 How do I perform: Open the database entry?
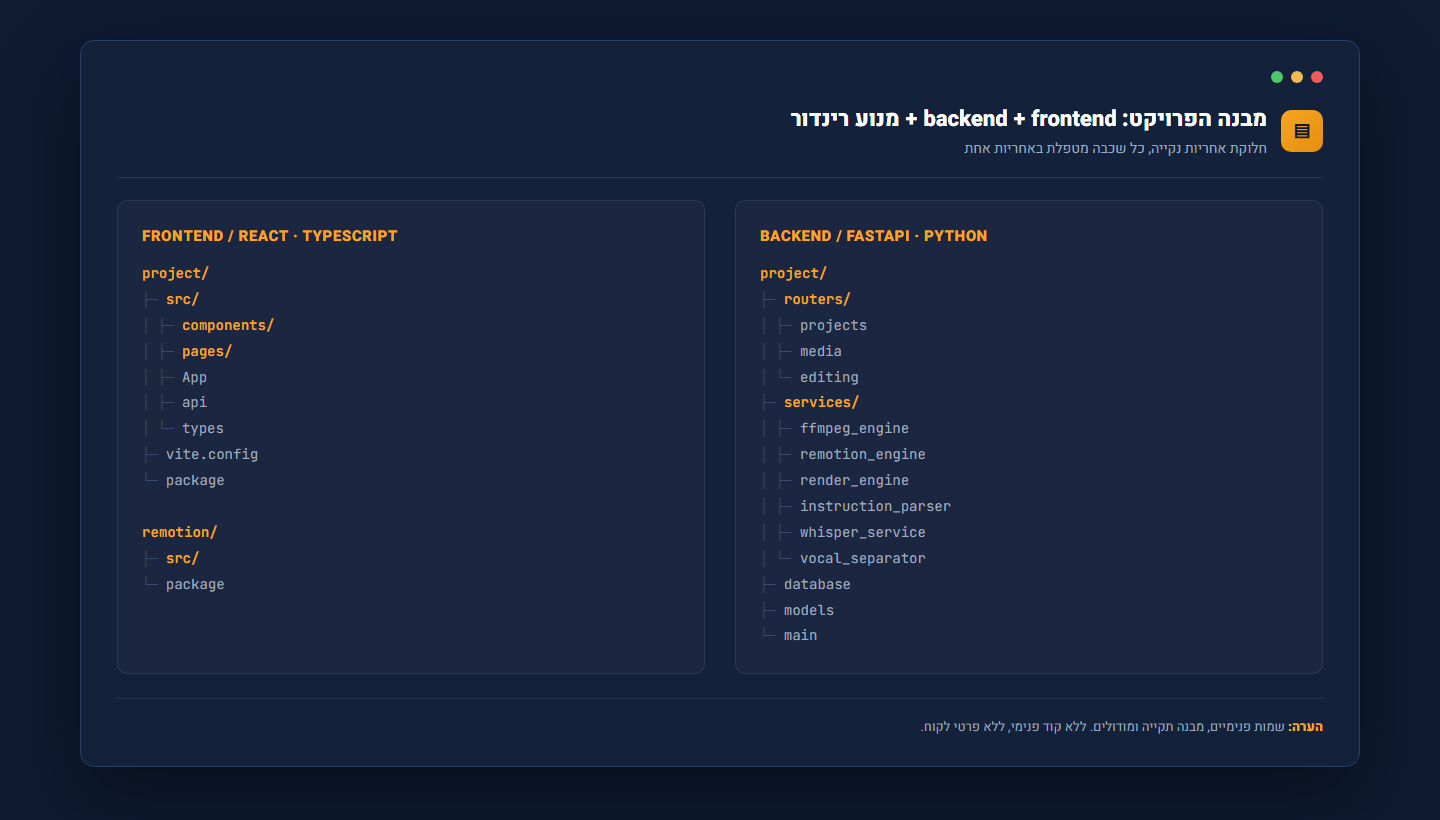click(x=817, y=584)
